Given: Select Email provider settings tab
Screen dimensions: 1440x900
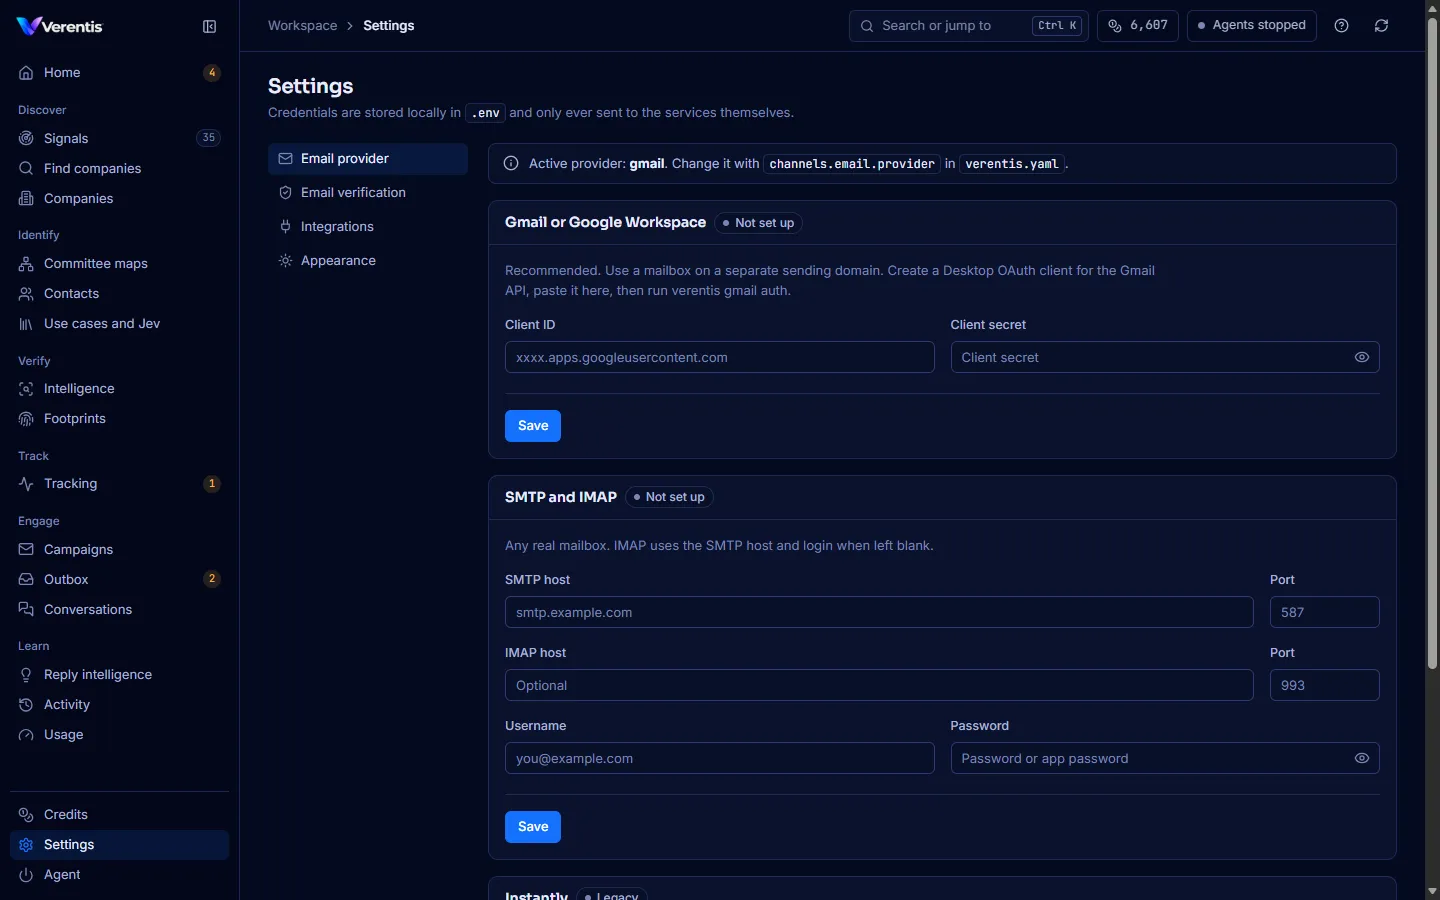Looking at the screenshot, I should [x=368, y=158].
